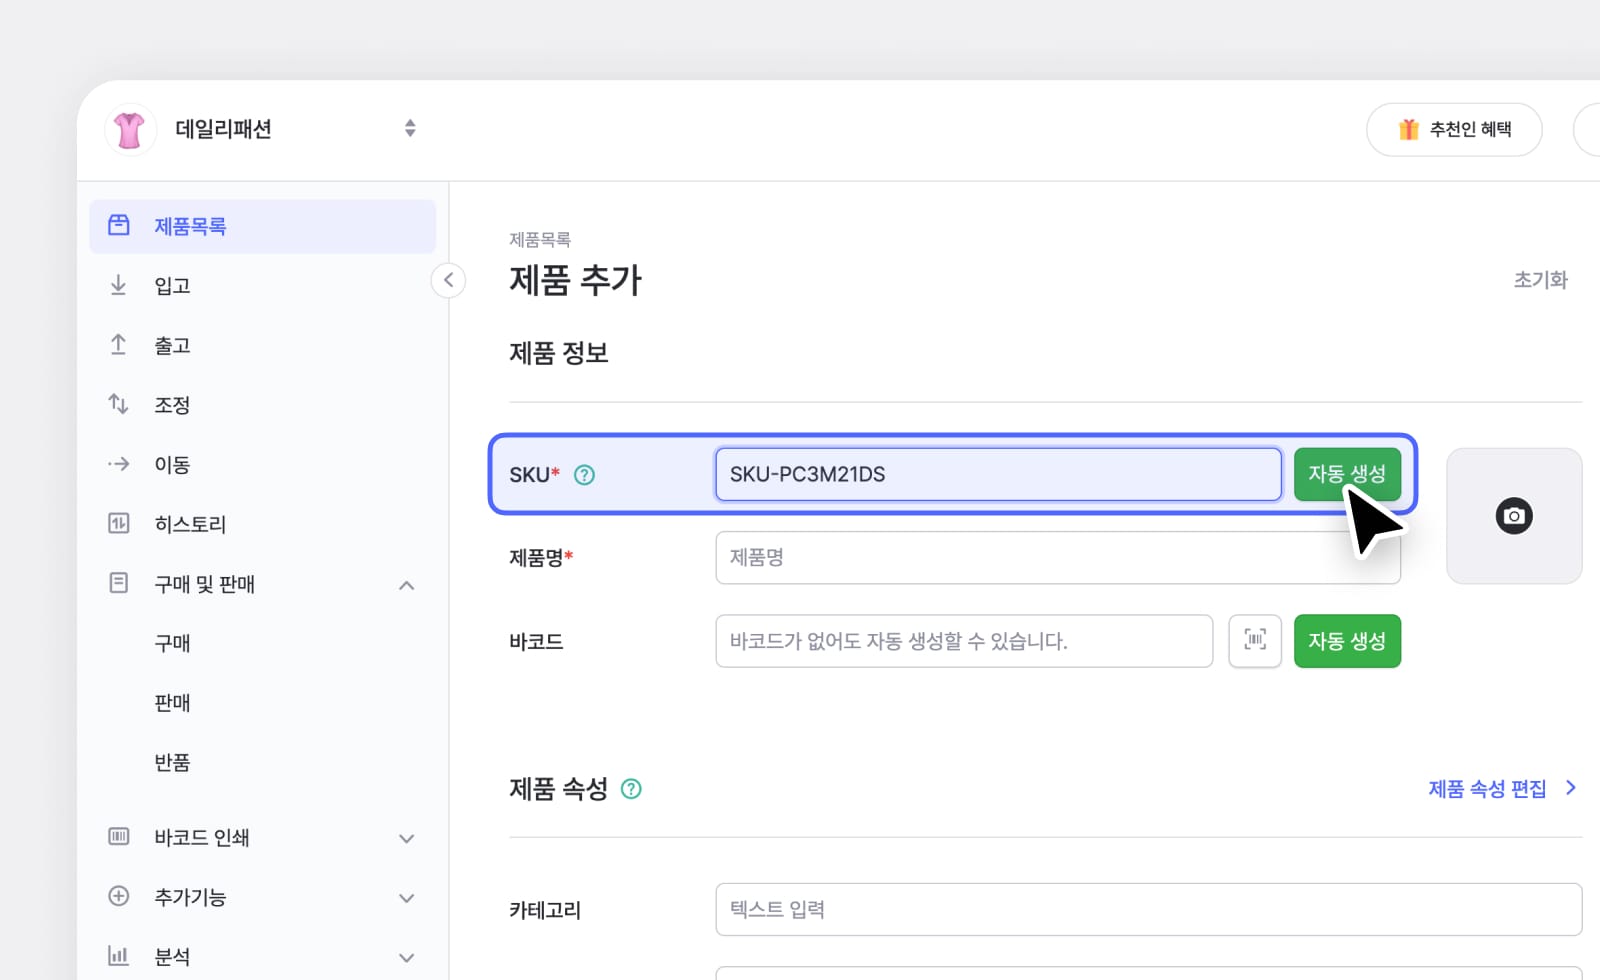Image resolution: width=1600 pixels, height=980 pixels.
Task: Select the 판매 sales menu item
Action: click(172, 702)
